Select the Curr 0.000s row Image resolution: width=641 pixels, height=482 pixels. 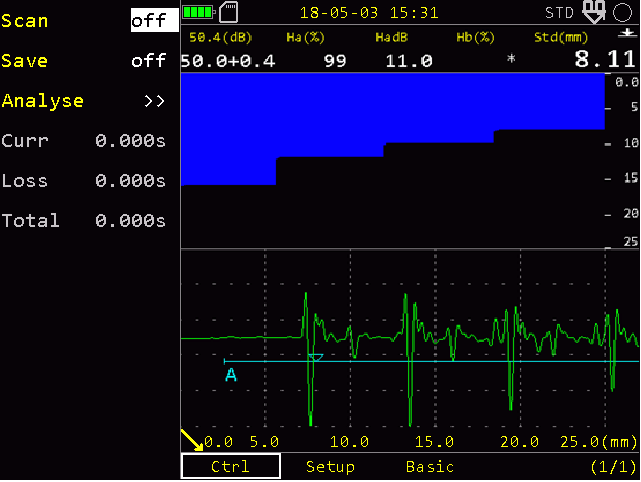tap(83, 141)
